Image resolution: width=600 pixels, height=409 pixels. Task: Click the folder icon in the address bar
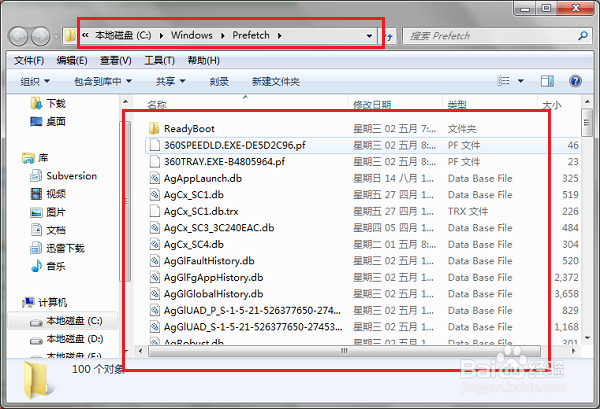click(x=70, y=36)
